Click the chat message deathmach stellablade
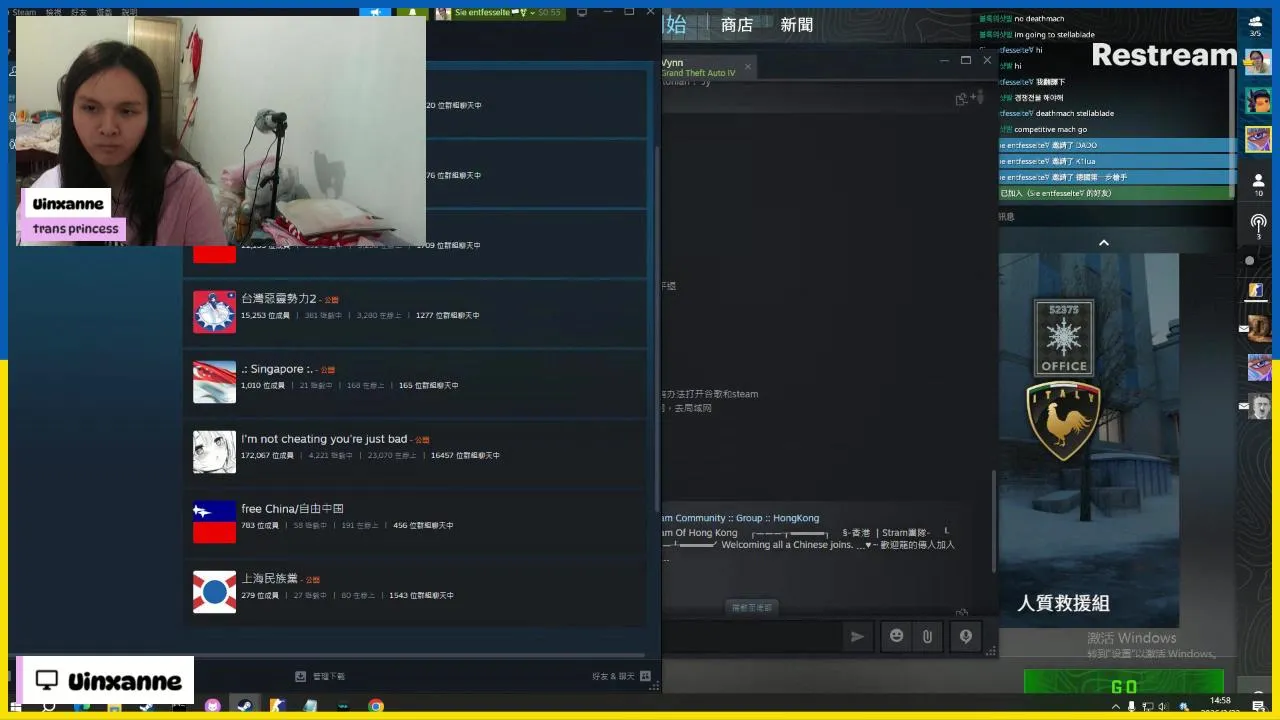Image resolution: width=1280 pixels, height=720 pixels. [x=1074, y=113]
